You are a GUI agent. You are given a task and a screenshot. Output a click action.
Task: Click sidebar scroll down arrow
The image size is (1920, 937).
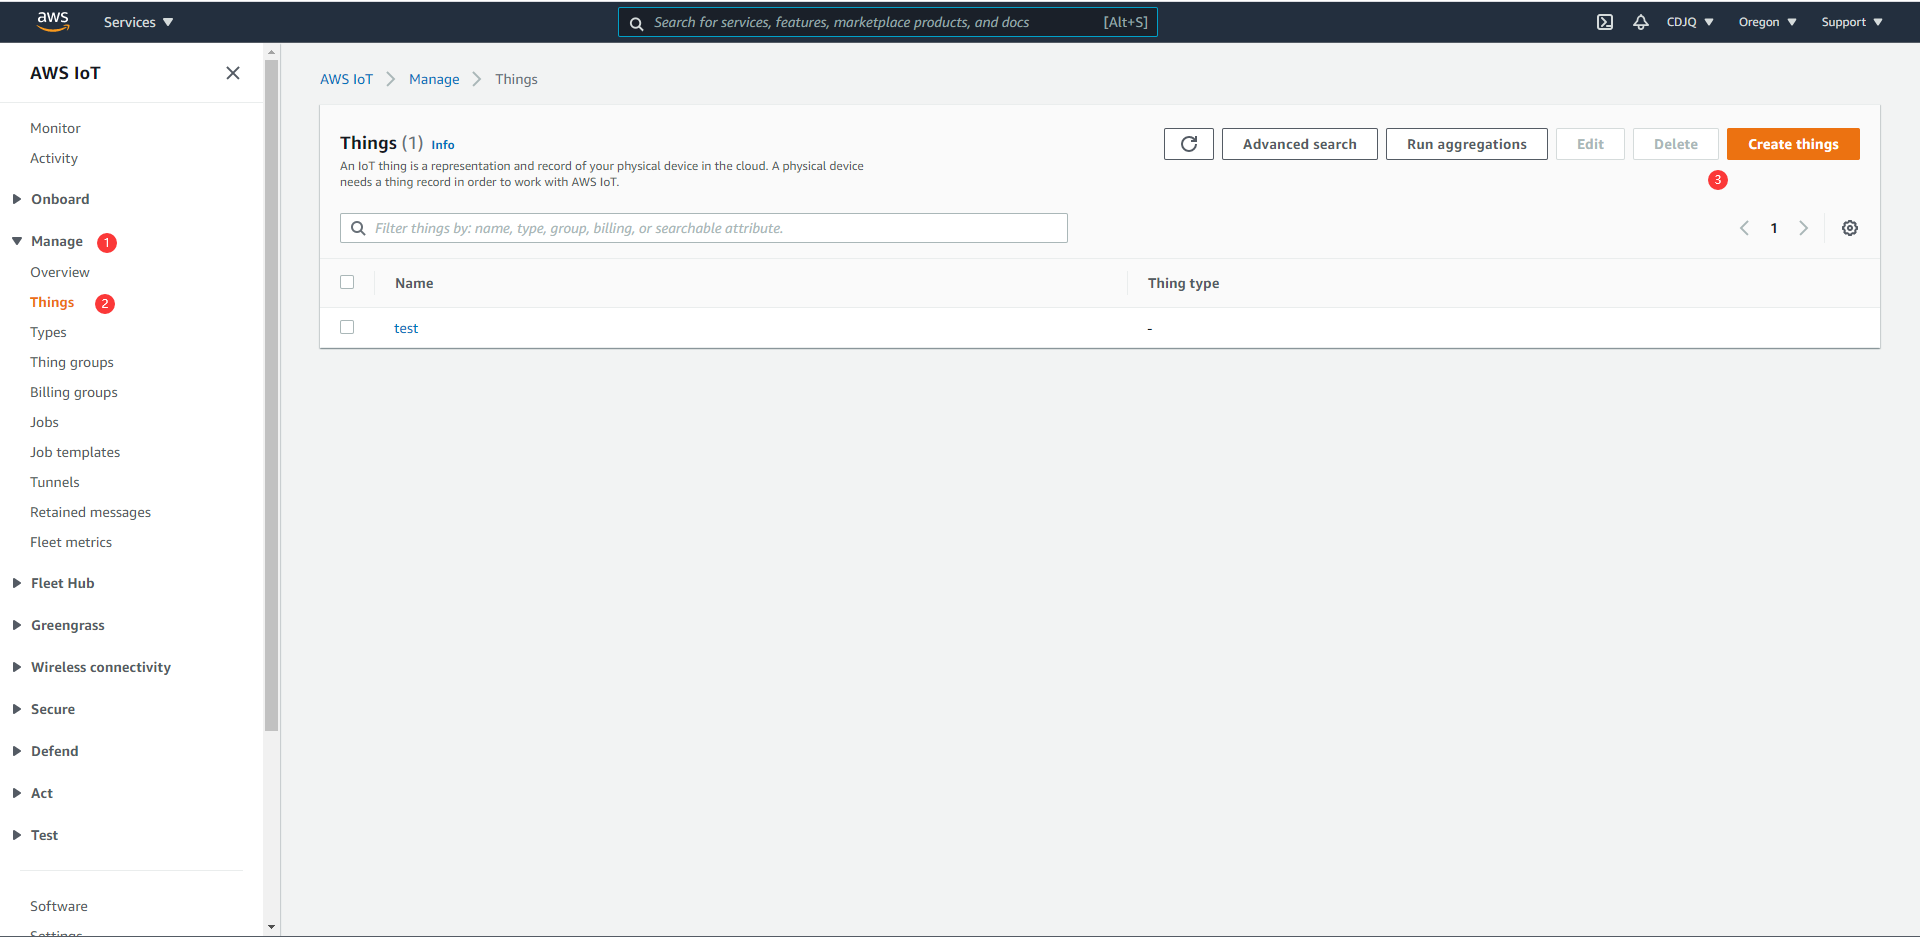tap(271, 927)
